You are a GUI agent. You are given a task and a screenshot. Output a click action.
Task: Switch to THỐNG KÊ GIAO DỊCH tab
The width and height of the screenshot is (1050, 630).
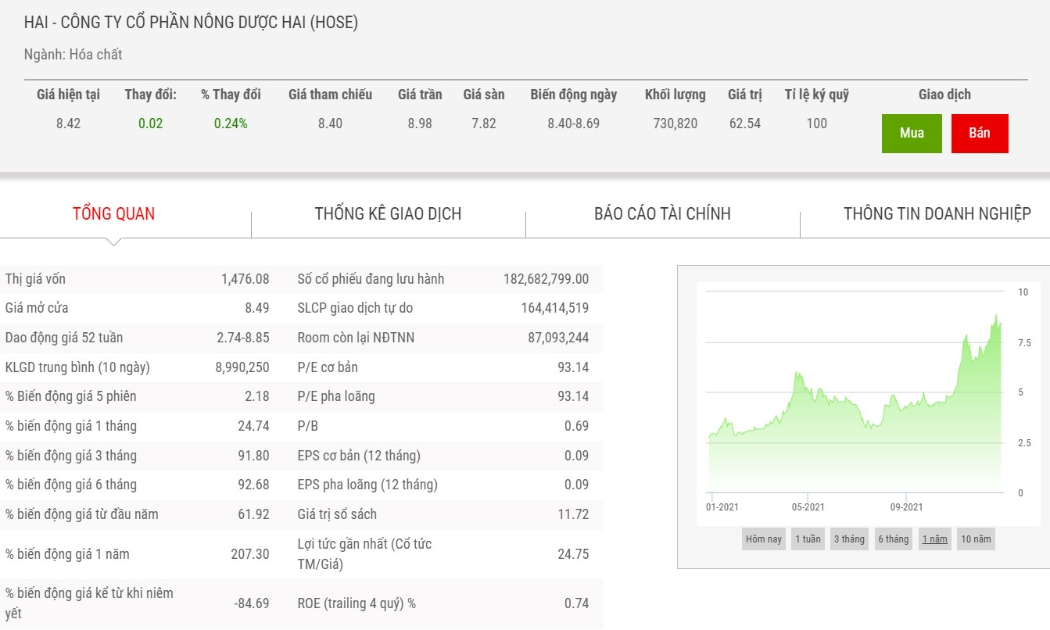(388, 214)
